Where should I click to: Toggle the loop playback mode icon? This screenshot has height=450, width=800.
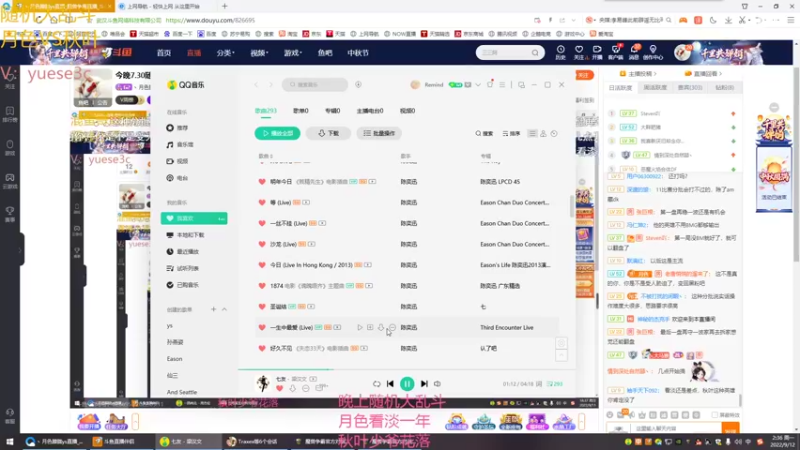point(377,384)
